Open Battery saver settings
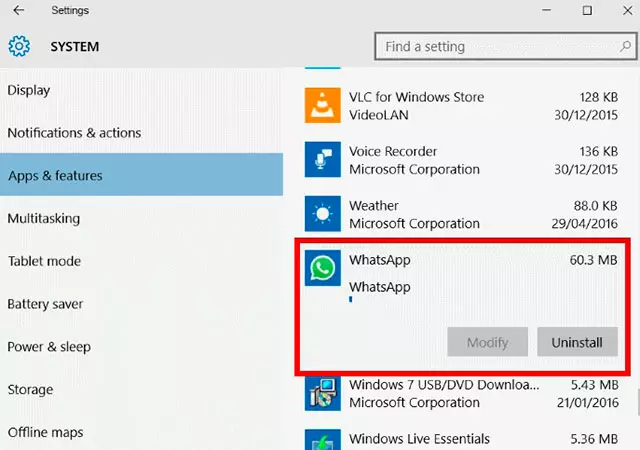 [141, 304]
